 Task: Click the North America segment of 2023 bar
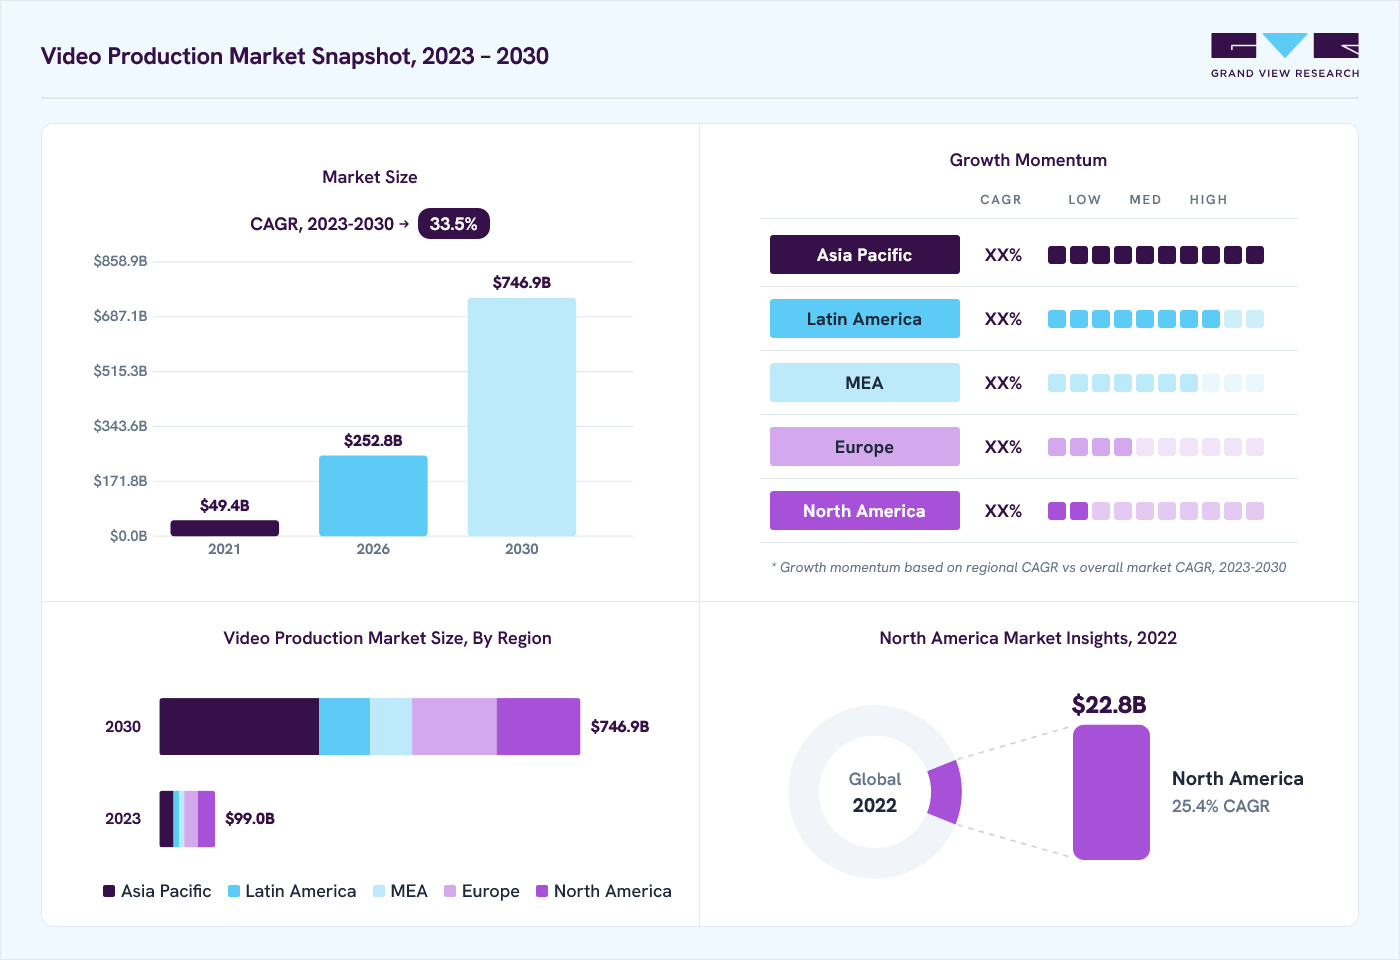tap(206, 819)
